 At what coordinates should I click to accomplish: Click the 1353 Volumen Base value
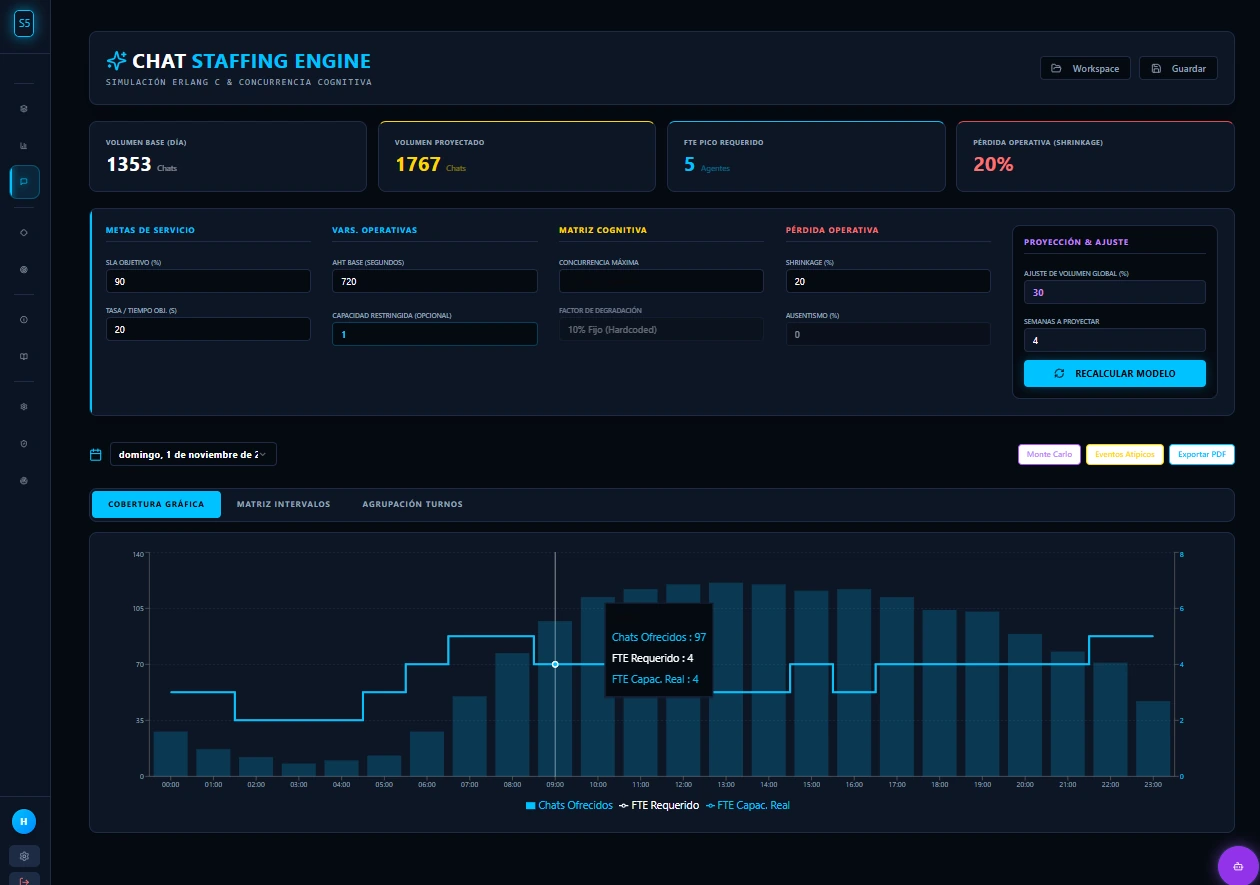click(x=129, y=164)
